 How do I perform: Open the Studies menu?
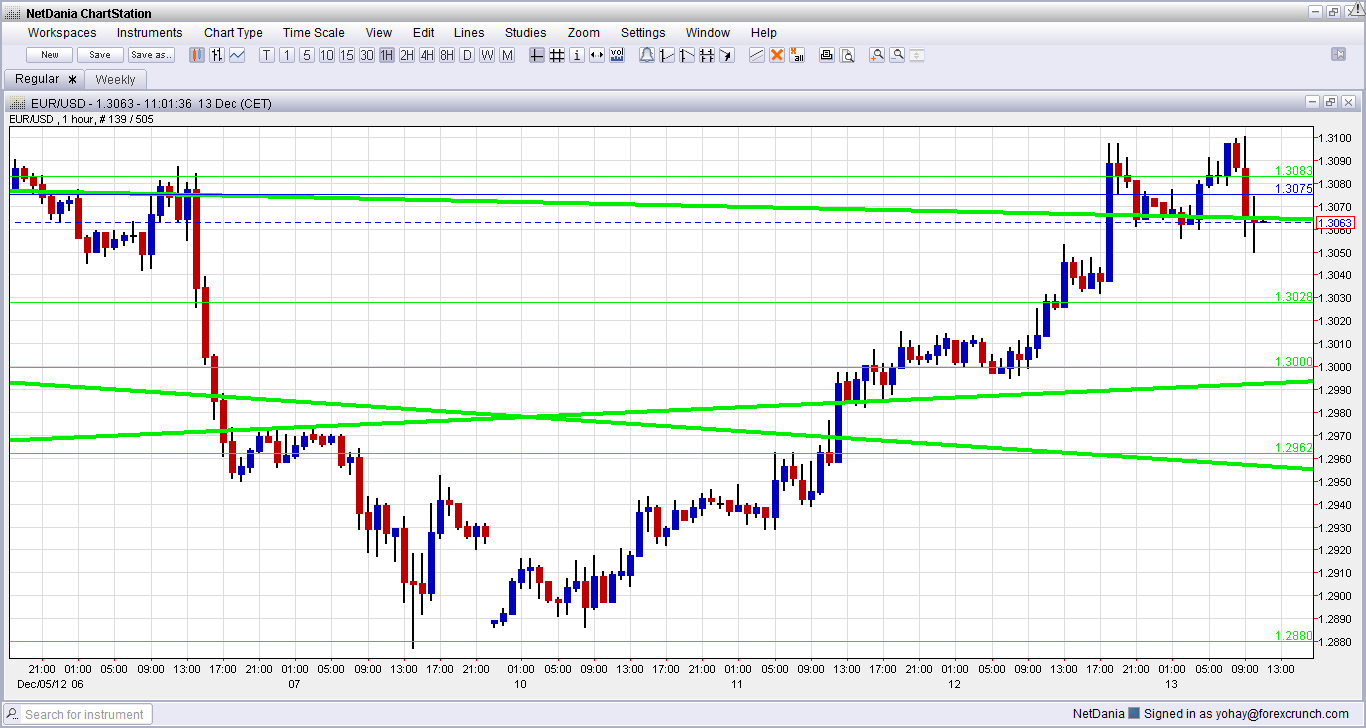[525, 33]
